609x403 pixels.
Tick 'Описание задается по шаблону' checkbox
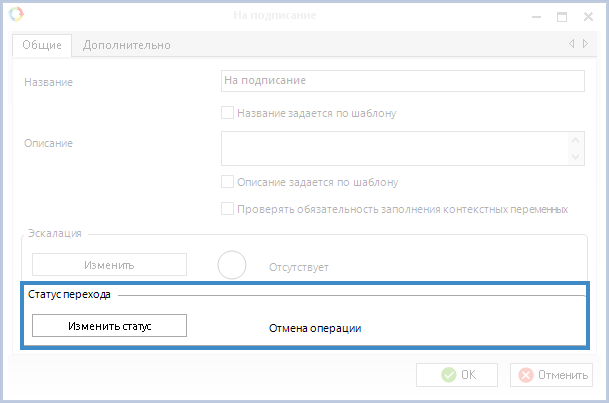[228, 182]
